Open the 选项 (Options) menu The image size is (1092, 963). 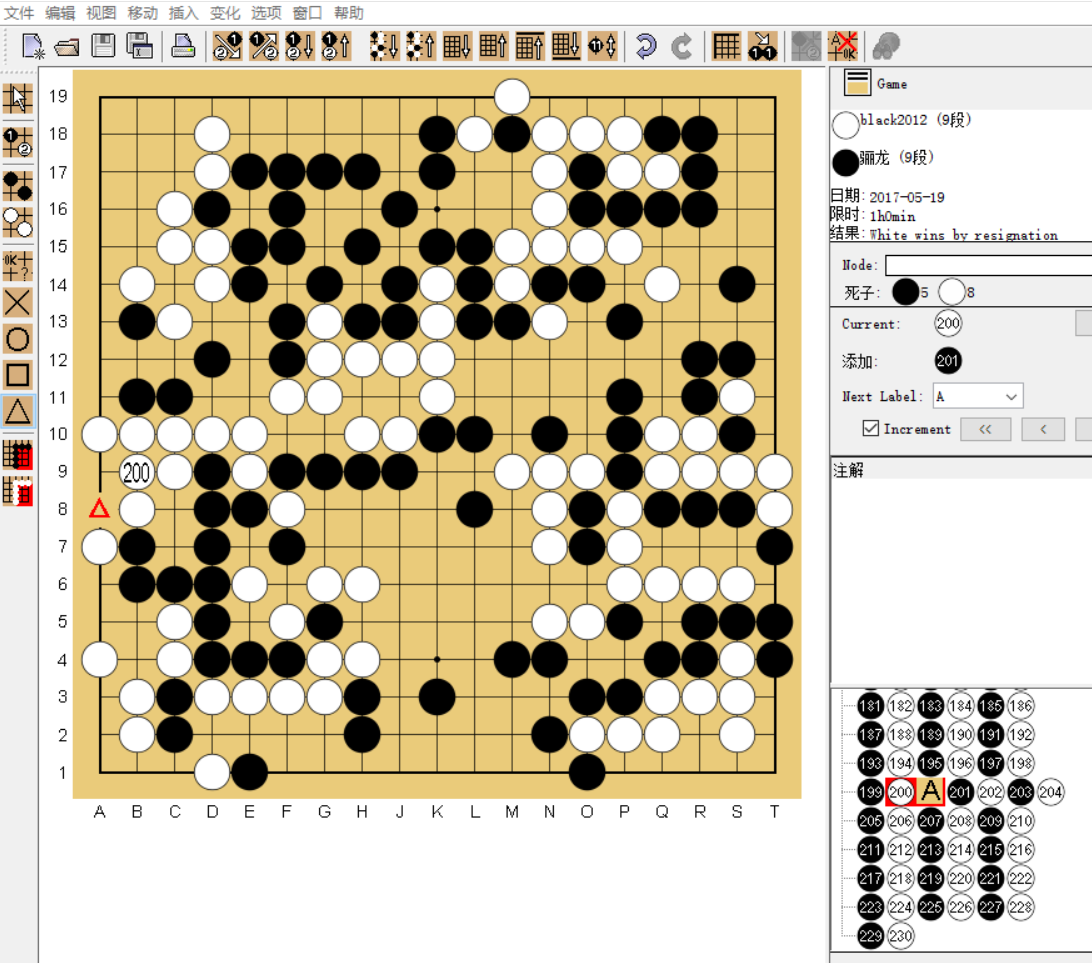pyautogui.click(x=266, y=13)
